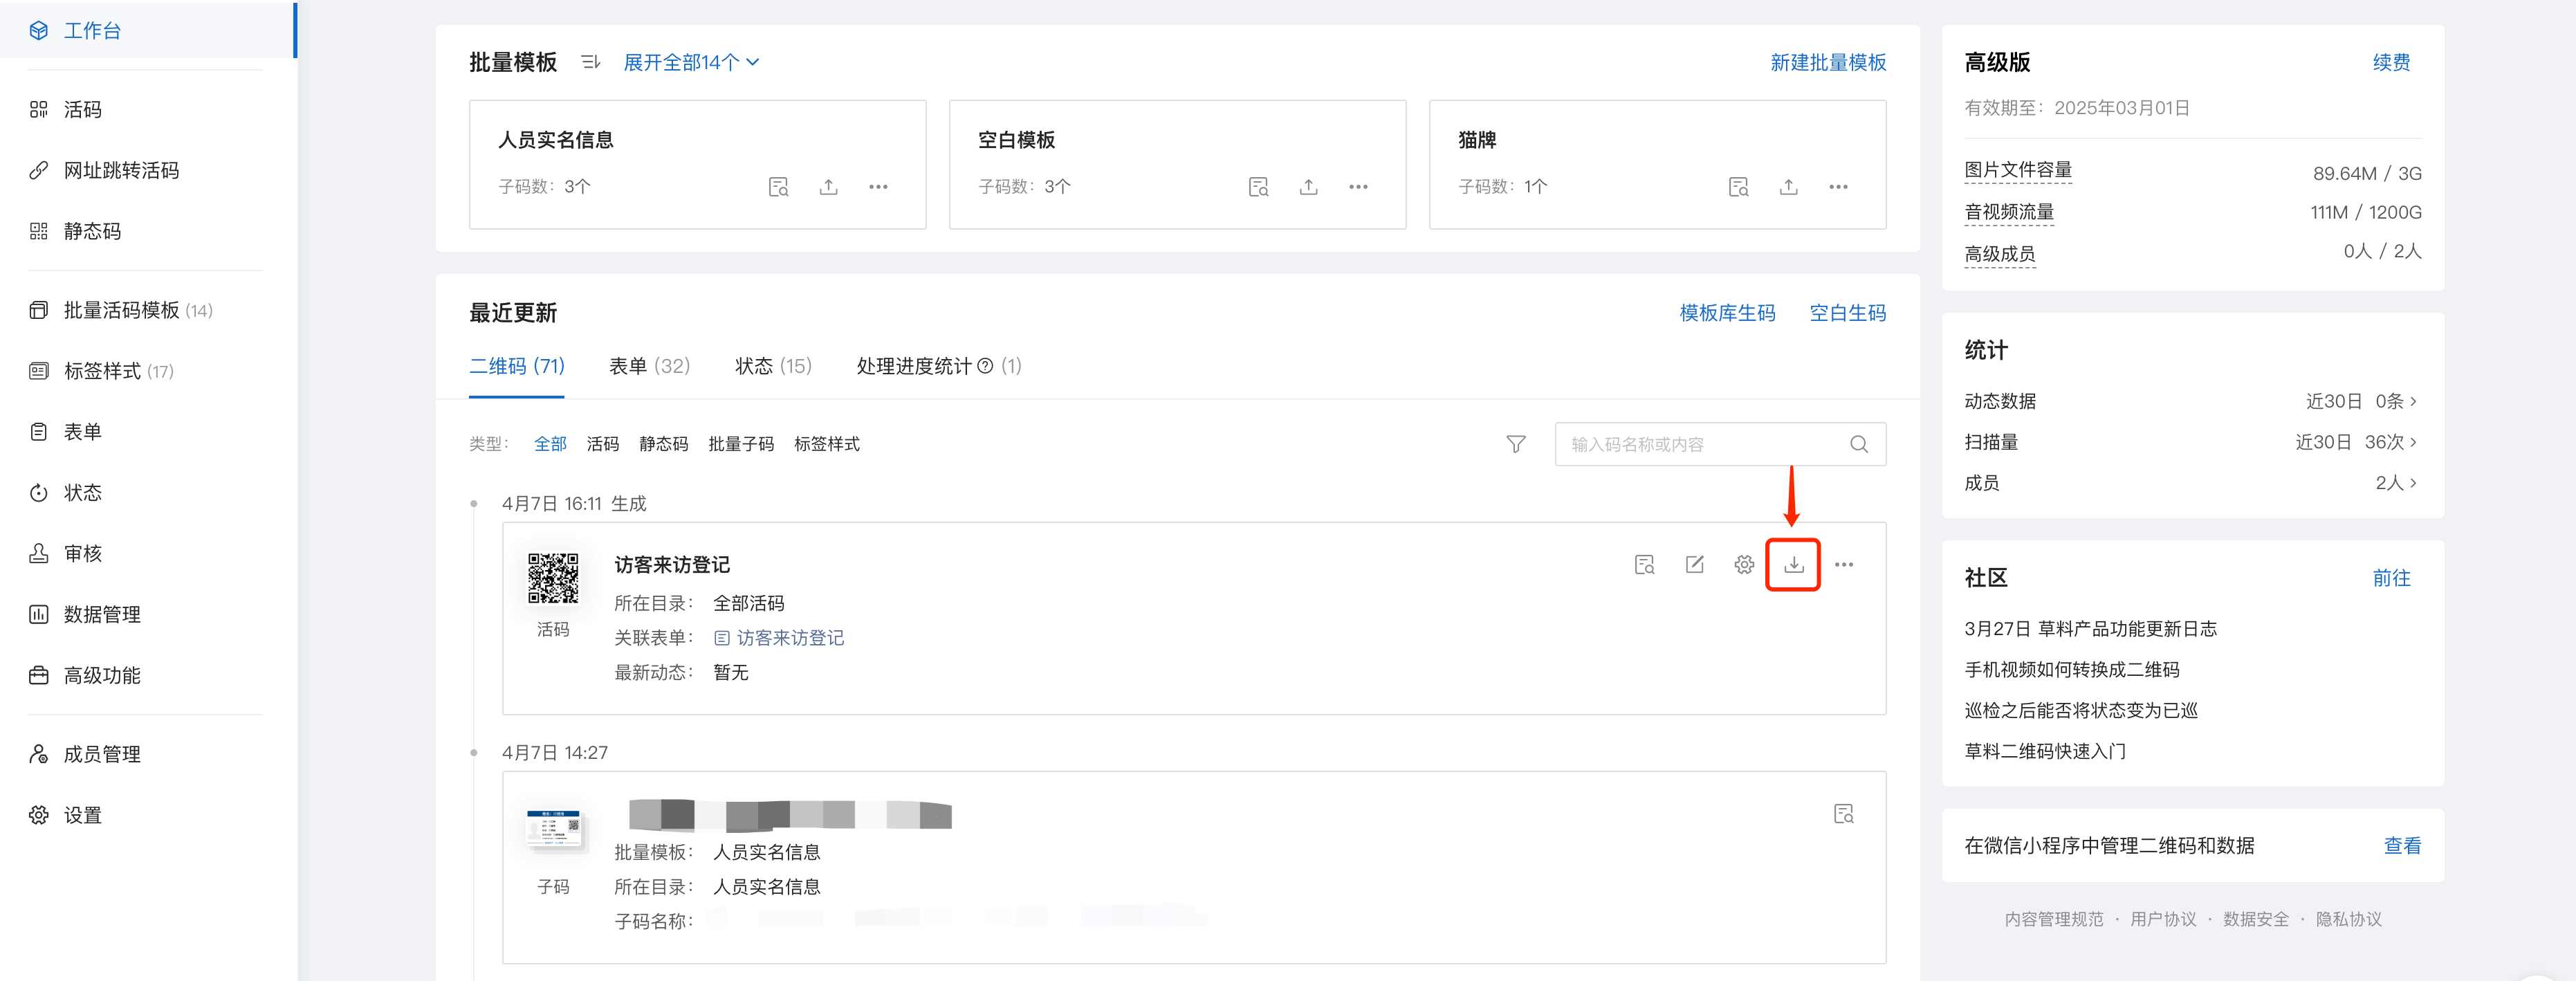This screenshot has width=2576, height=981.
Task: Expand 扫描量 statistics chevron
Action: [x=2413, y=442]
